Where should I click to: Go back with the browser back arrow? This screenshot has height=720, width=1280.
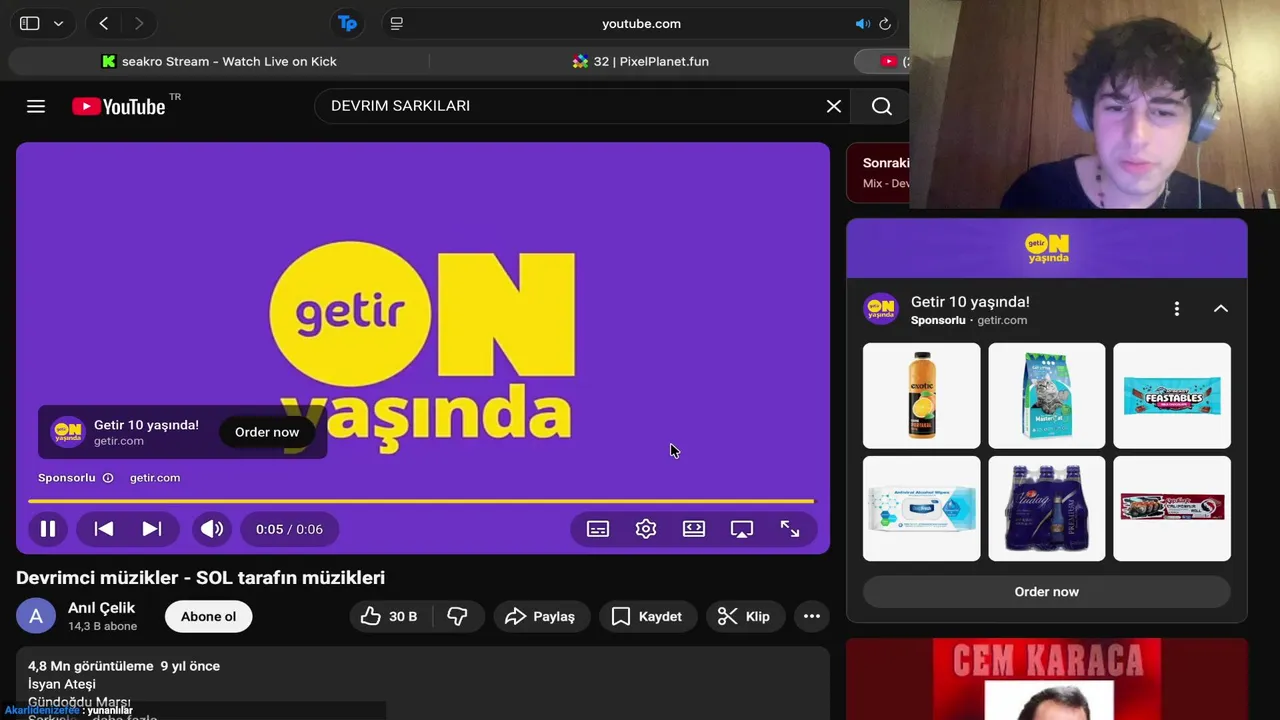[x=103, y=23]
